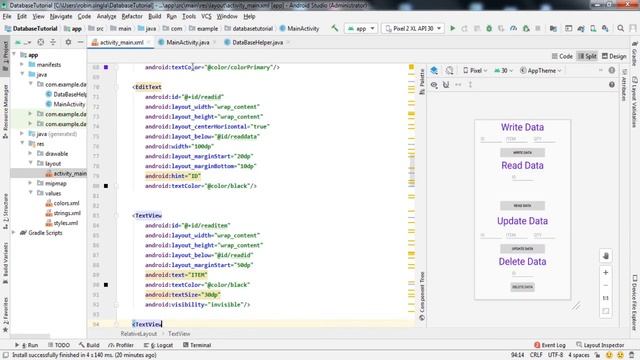Open AppTheme dropdown
Viewport: 640px width, 360px height.
tap(541, 71)
